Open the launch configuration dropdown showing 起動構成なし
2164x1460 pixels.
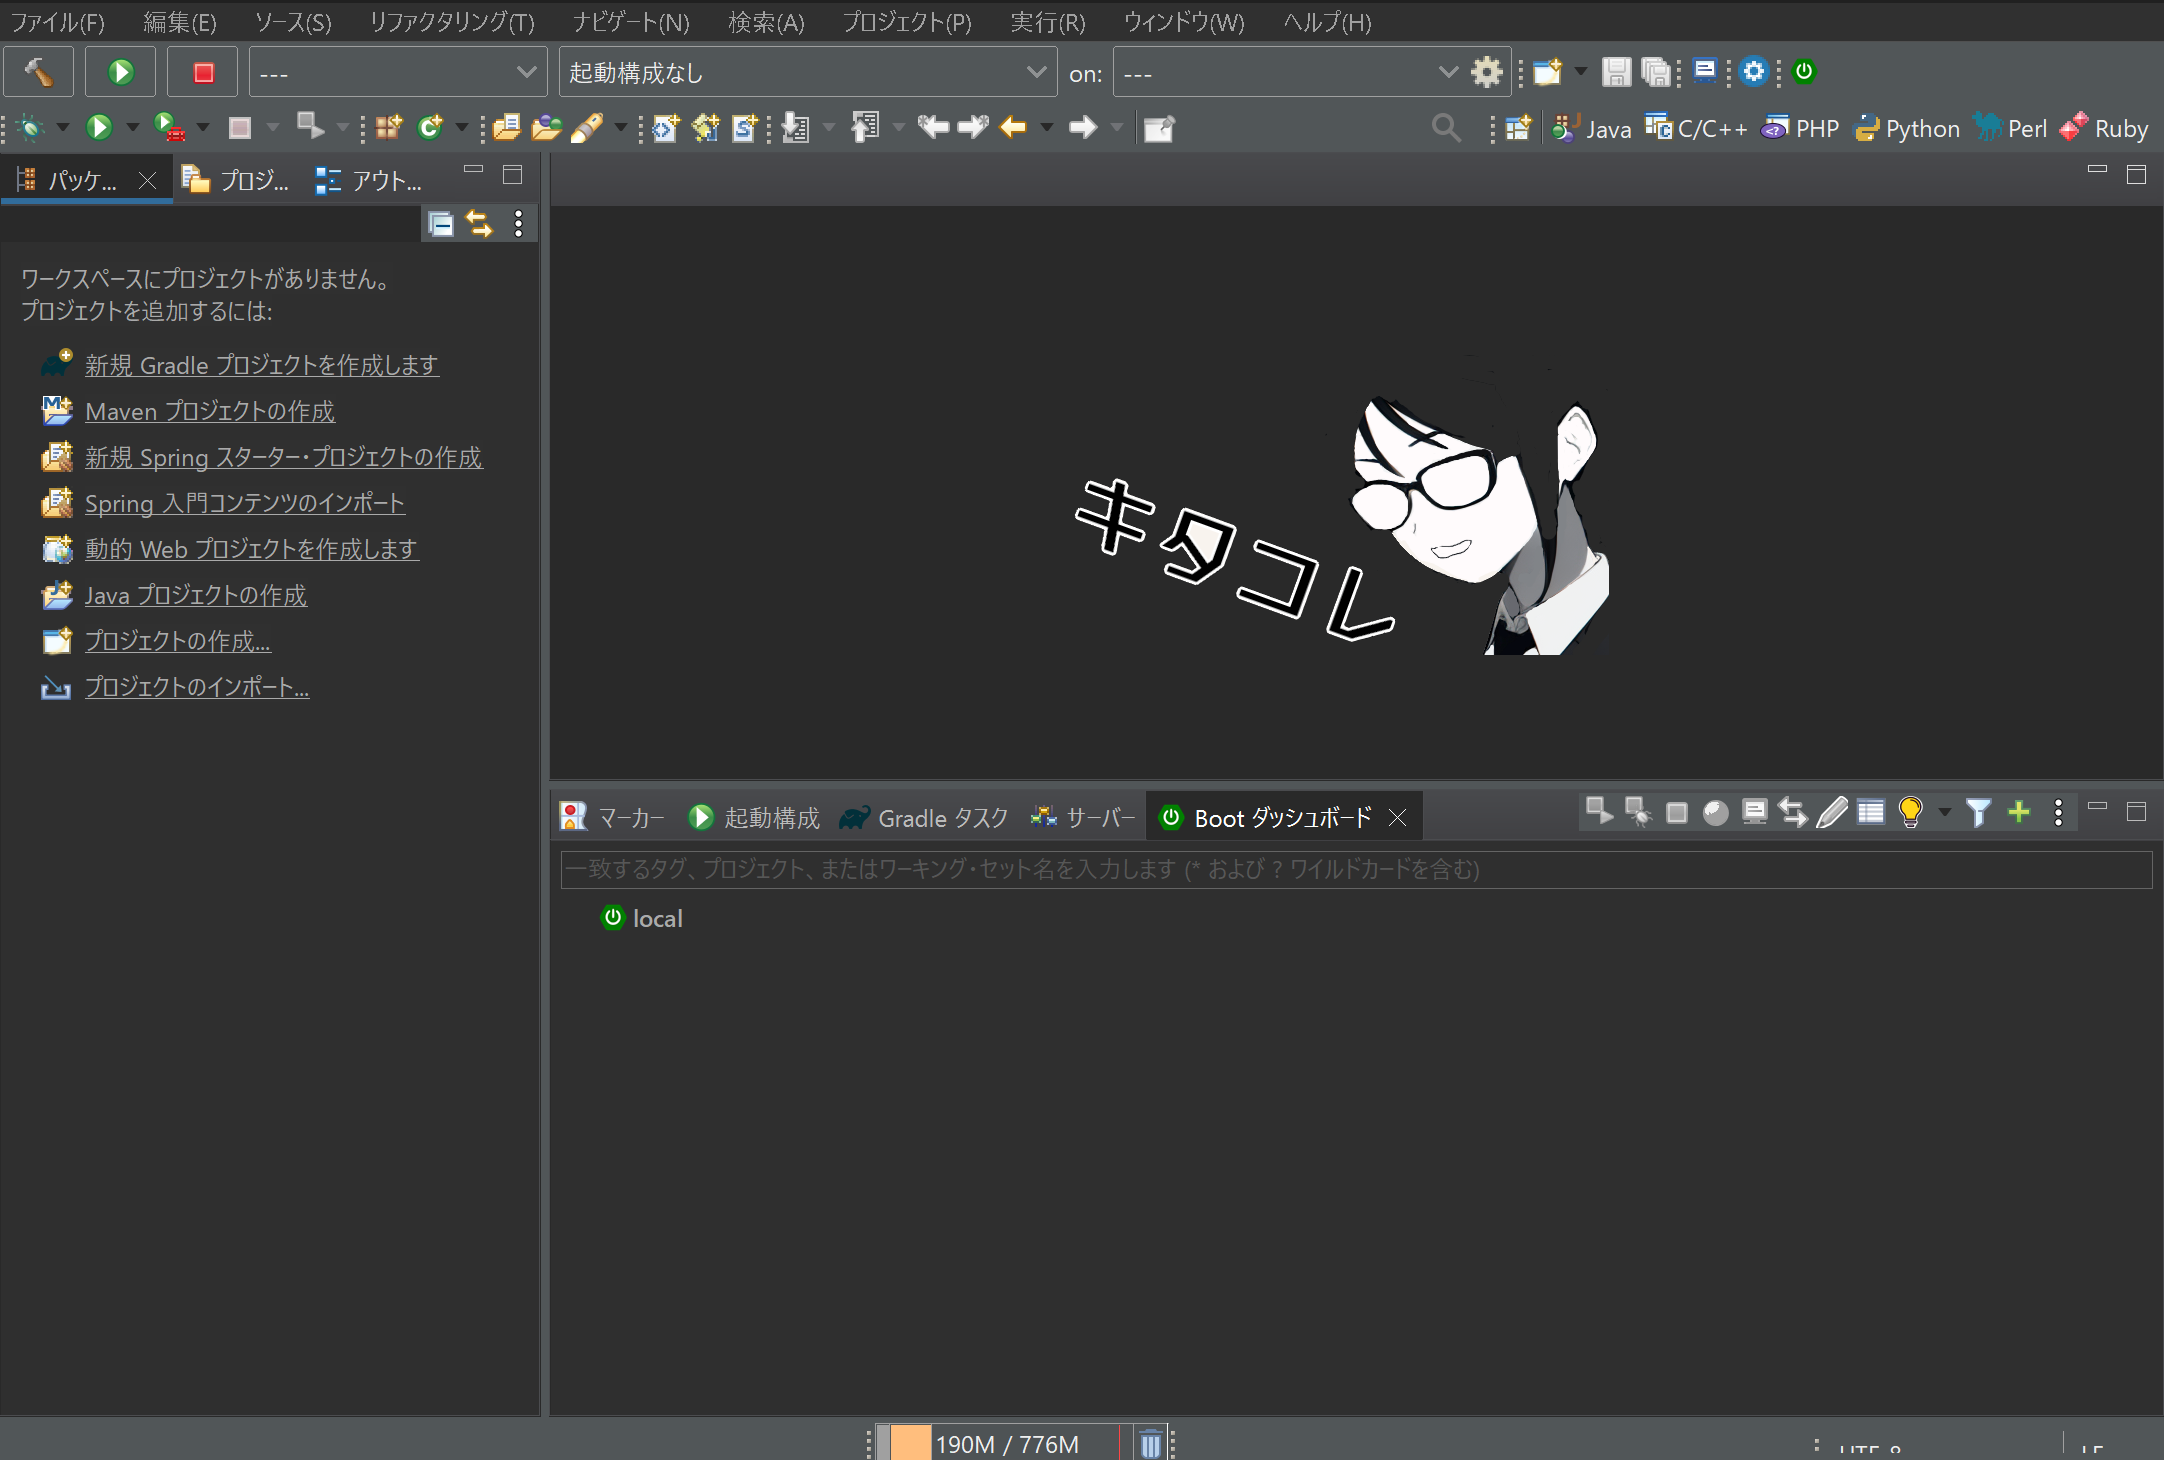pyautogui.click(x=1036, y=72)
